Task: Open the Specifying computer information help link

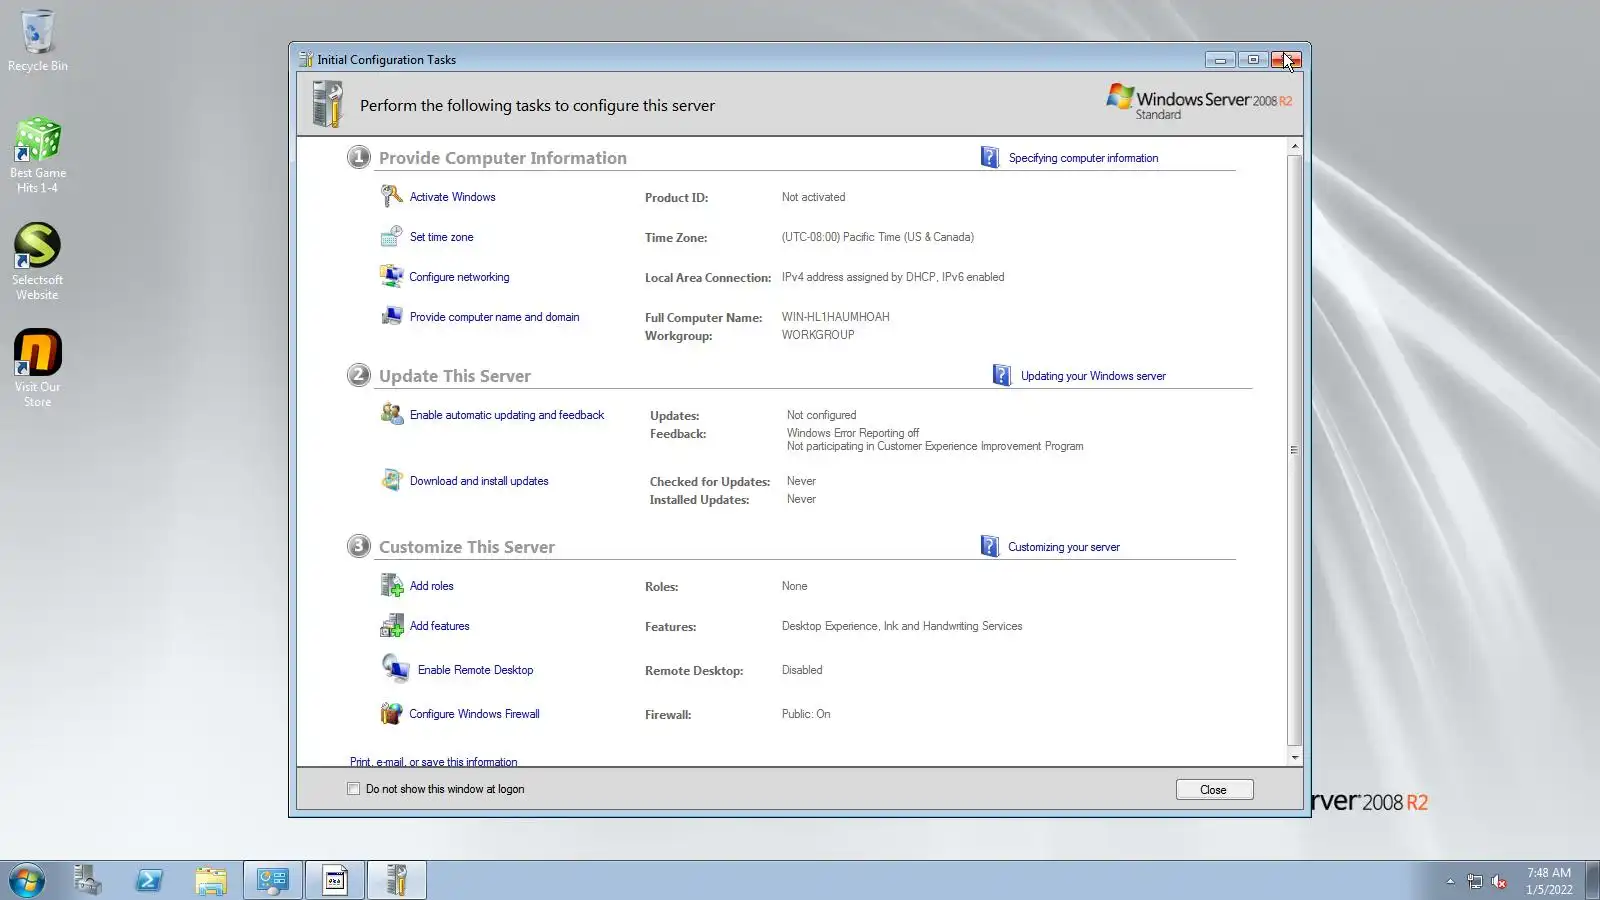Action: click(1083, 158)
